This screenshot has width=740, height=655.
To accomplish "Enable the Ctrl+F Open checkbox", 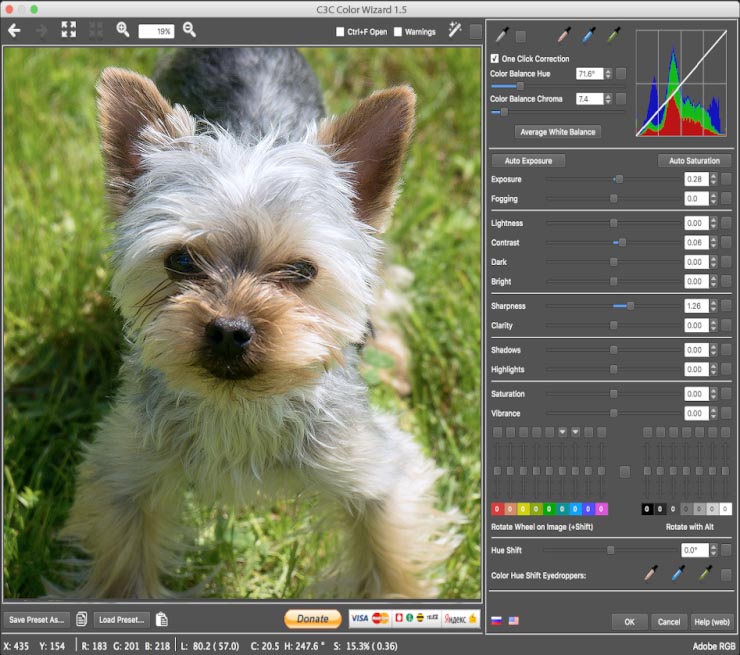I will 341,32.
